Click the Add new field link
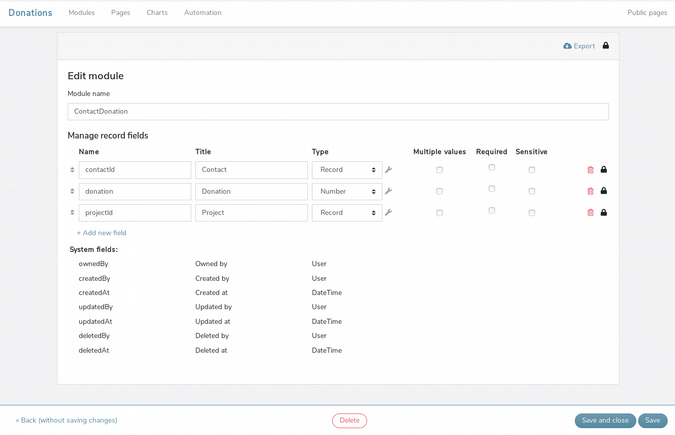This screenshot has width=675, height=435. 102,233
